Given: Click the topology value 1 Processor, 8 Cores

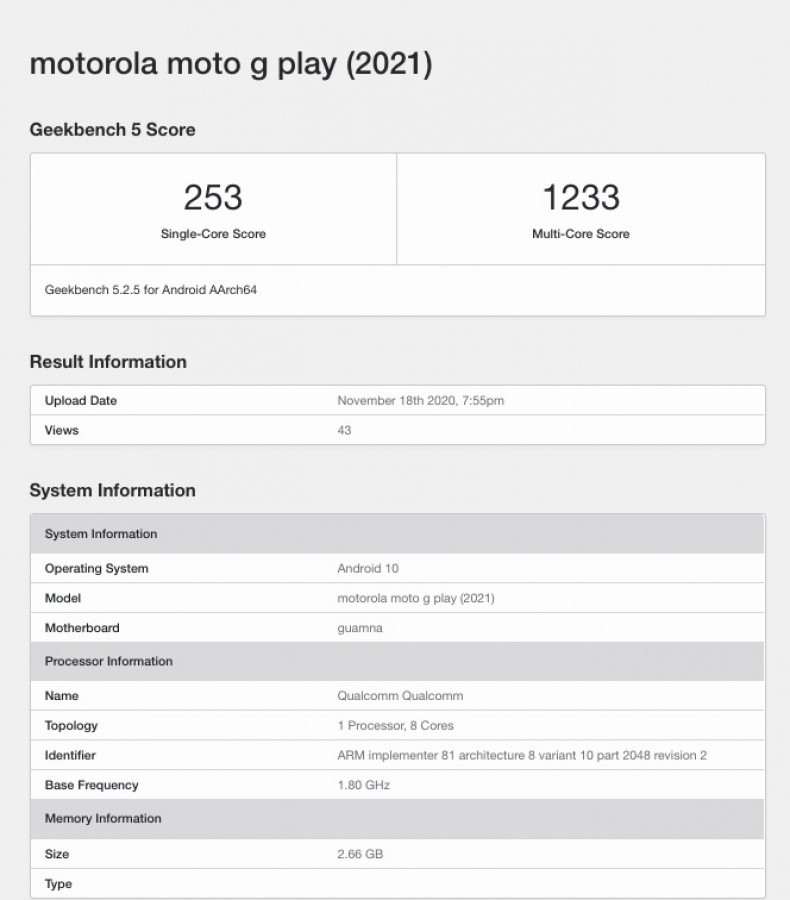Looking at the screenshot, I should point(395,725).
